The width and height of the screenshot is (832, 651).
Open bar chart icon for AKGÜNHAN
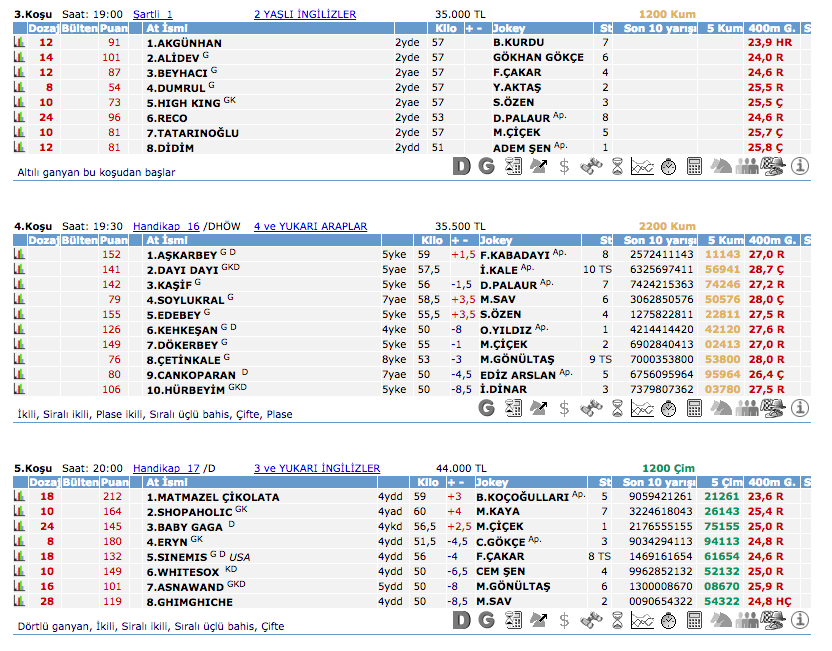19,43
